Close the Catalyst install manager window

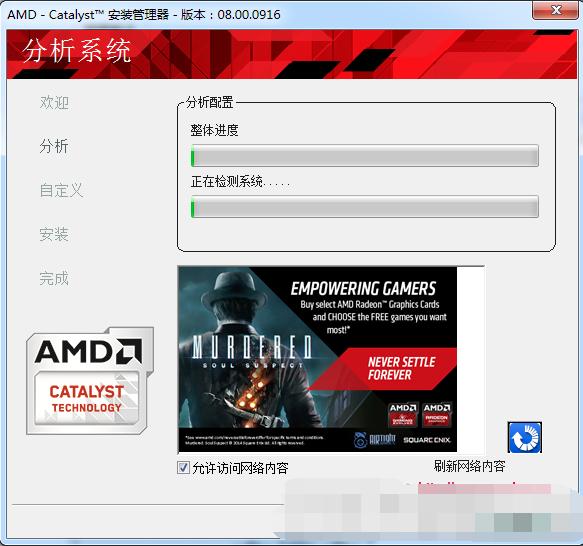(x=555, y=10)
